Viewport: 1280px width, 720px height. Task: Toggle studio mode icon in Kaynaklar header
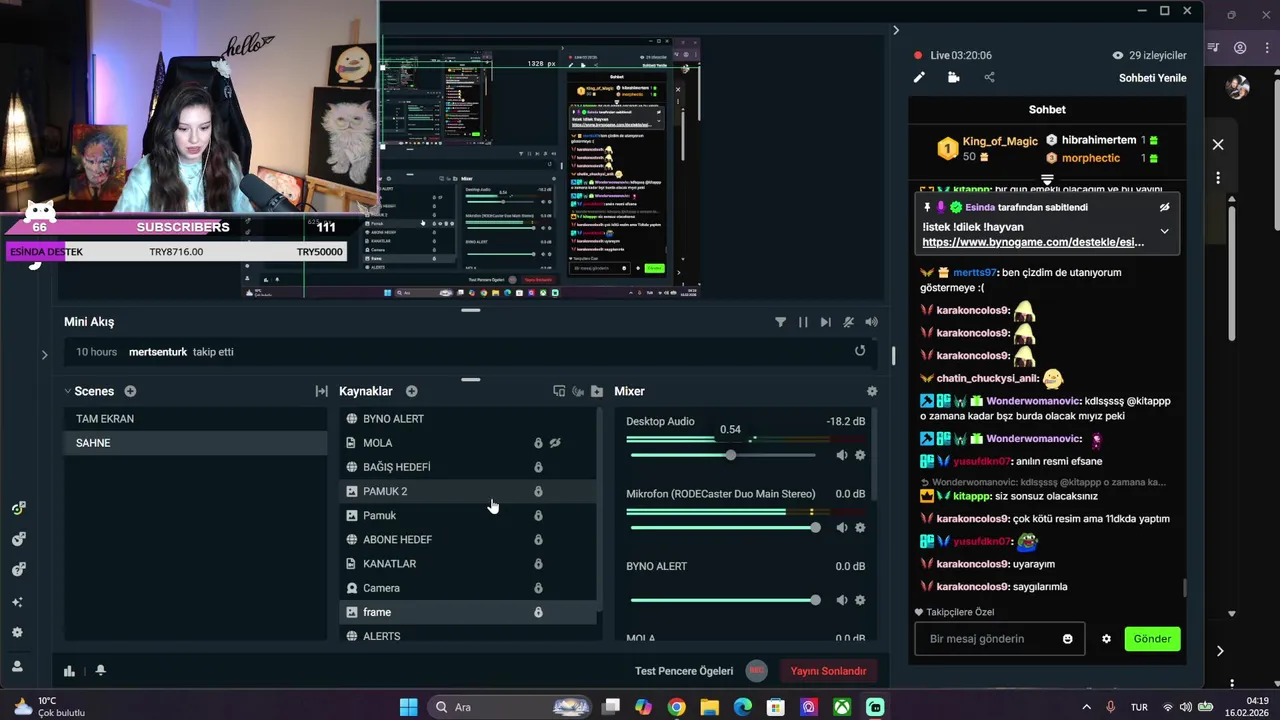point(559,391)
